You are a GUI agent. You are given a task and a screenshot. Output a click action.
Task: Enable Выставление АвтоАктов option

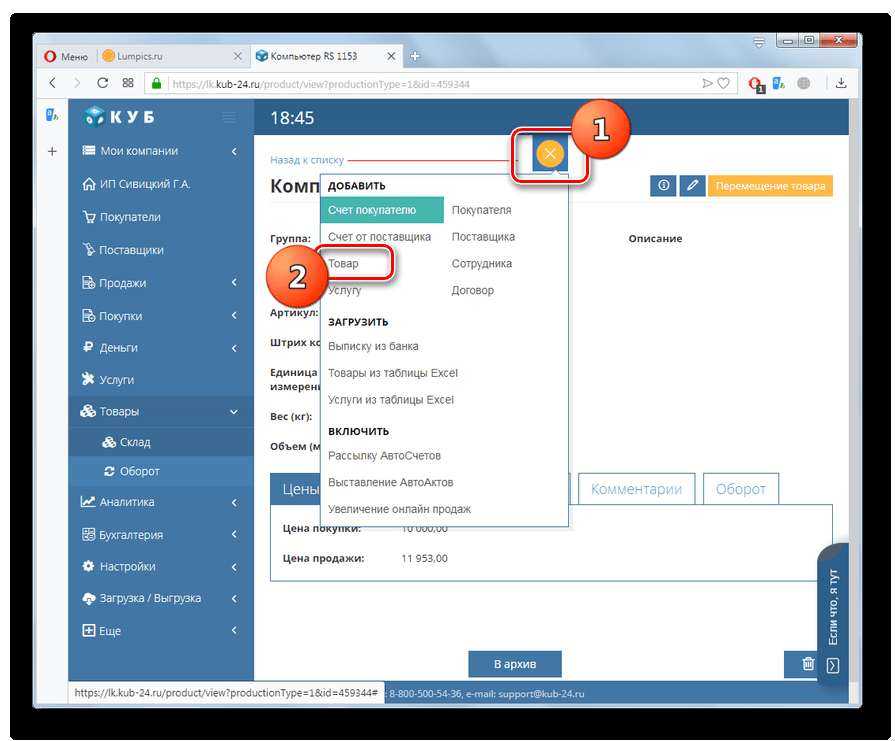[x=390, y=482]
